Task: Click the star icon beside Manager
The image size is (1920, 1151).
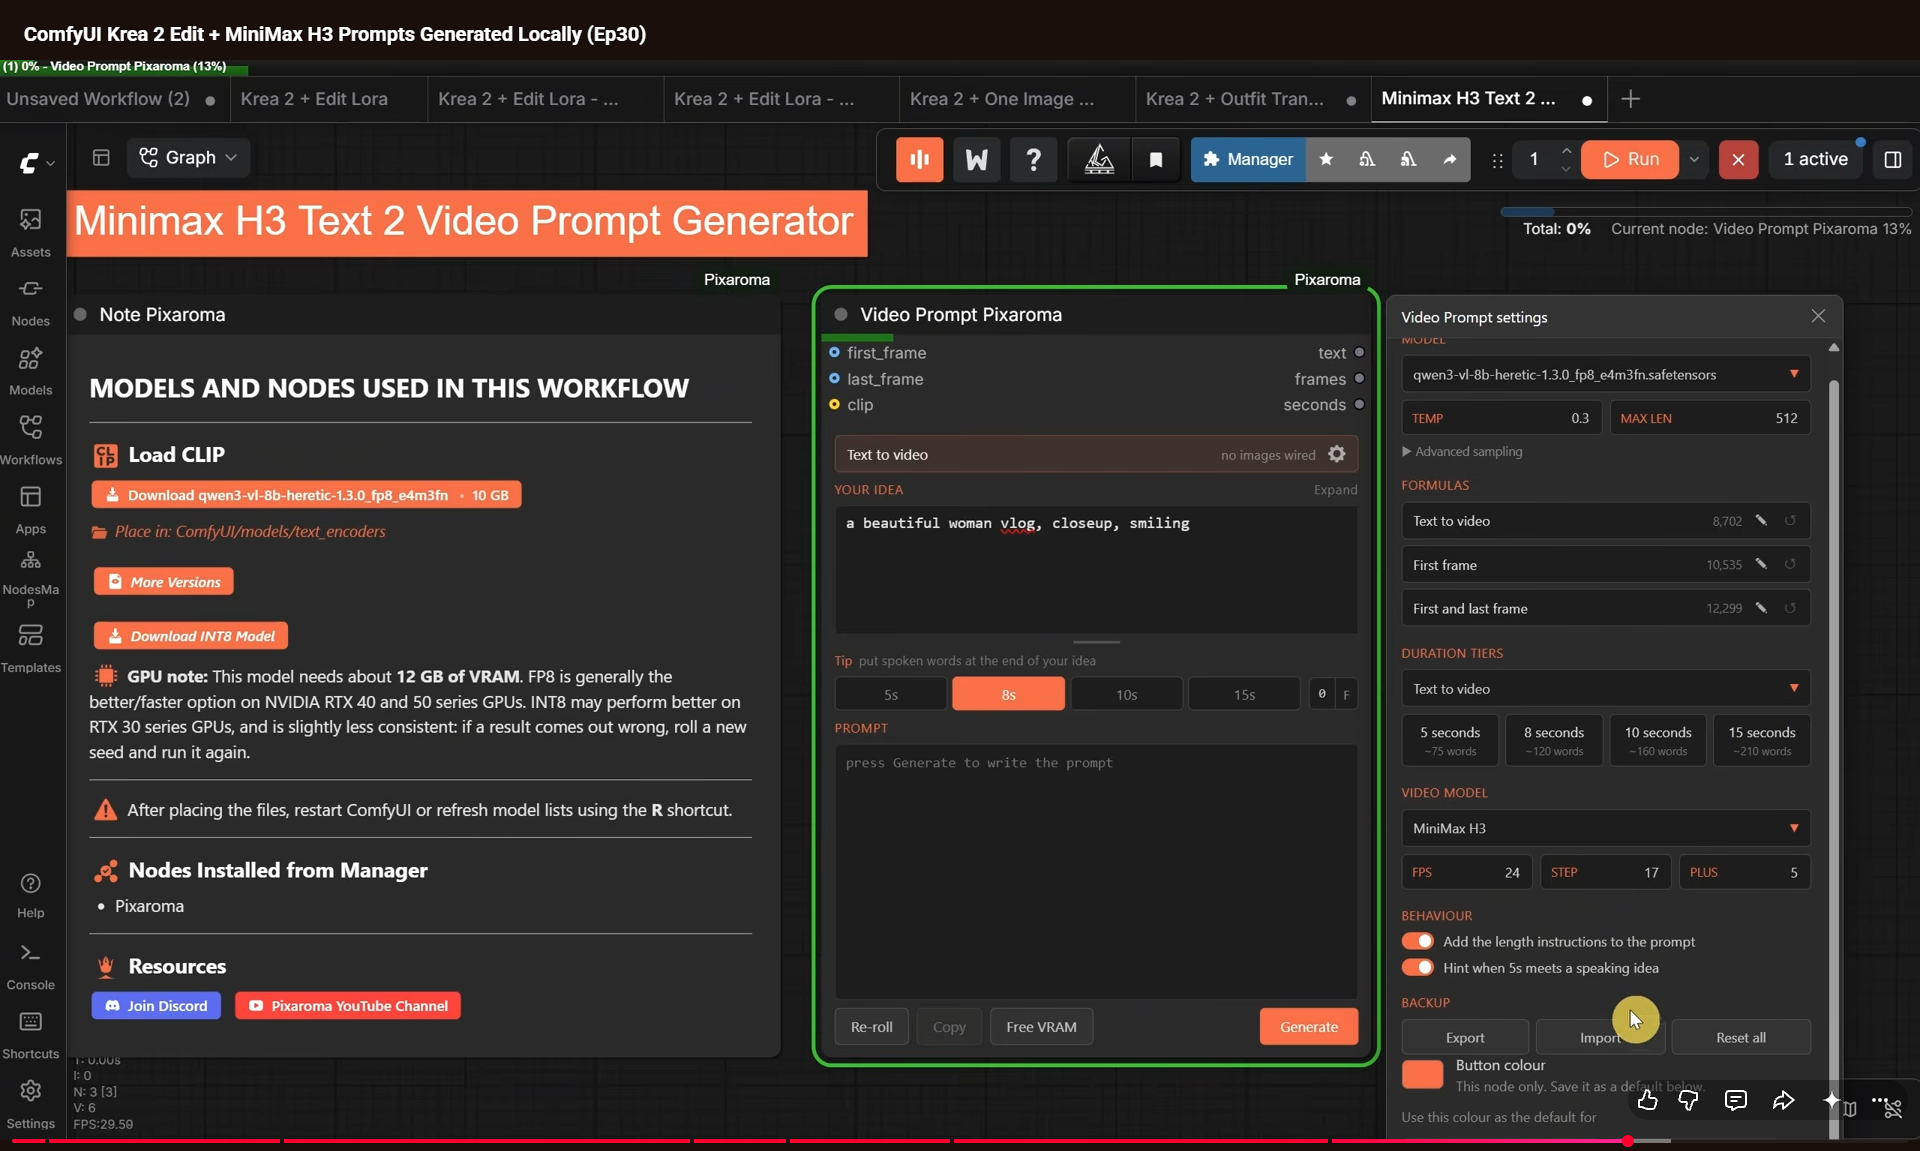Action: click(1326, 159)
